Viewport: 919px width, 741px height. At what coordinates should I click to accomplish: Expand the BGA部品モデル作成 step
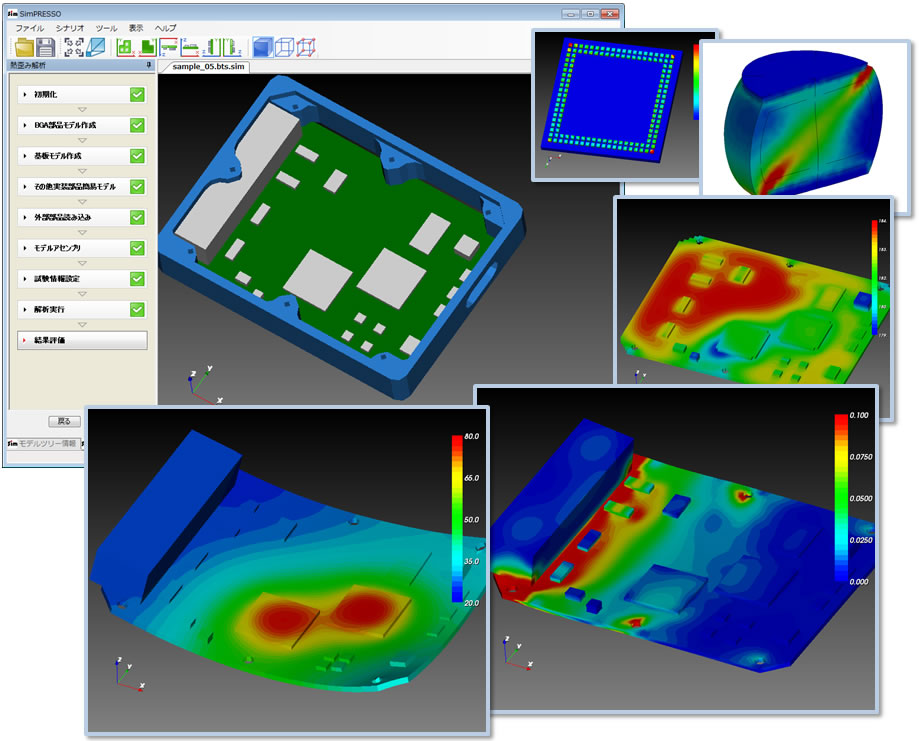tap(25, 126)
